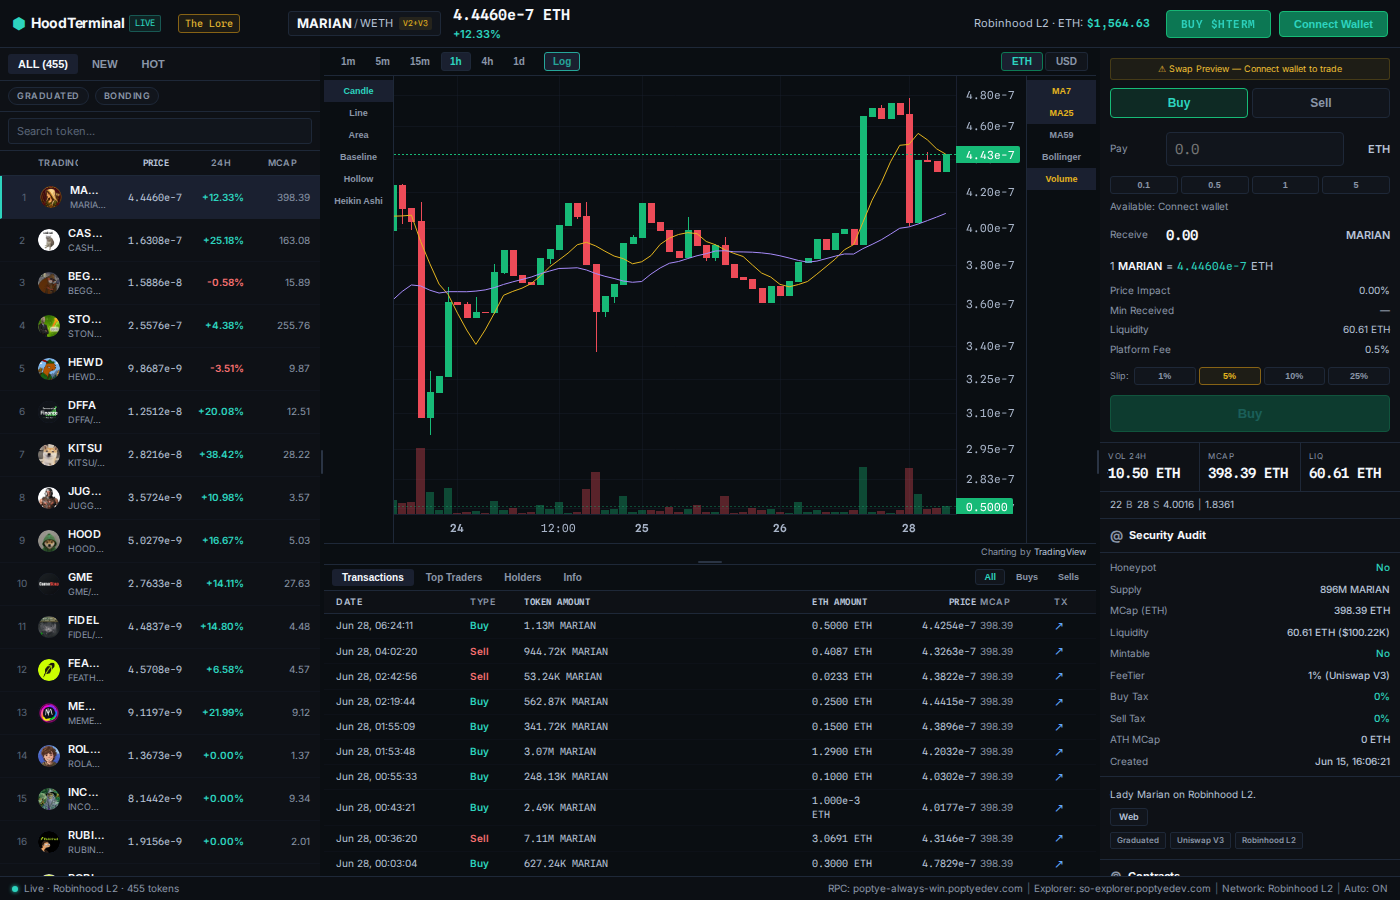
Task: Open the Web link for Lady Marian
Action: [x=1129, y=817]
